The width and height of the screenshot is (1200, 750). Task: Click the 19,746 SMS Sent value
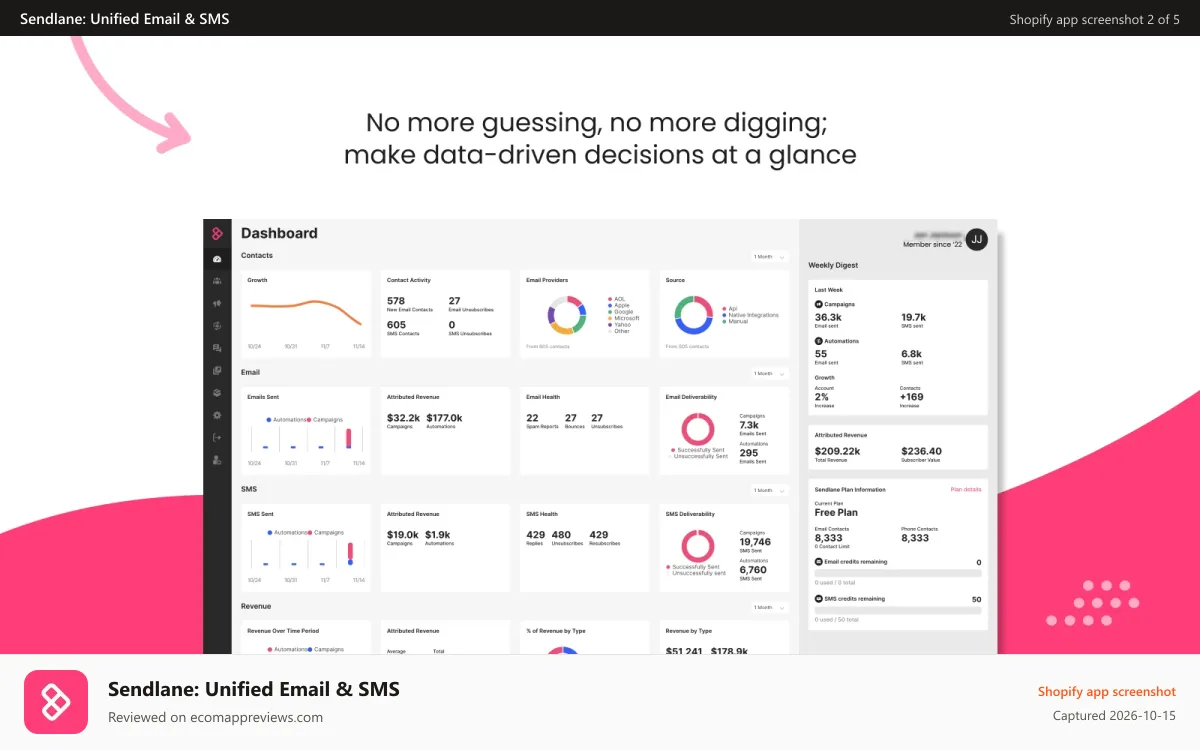755,542
